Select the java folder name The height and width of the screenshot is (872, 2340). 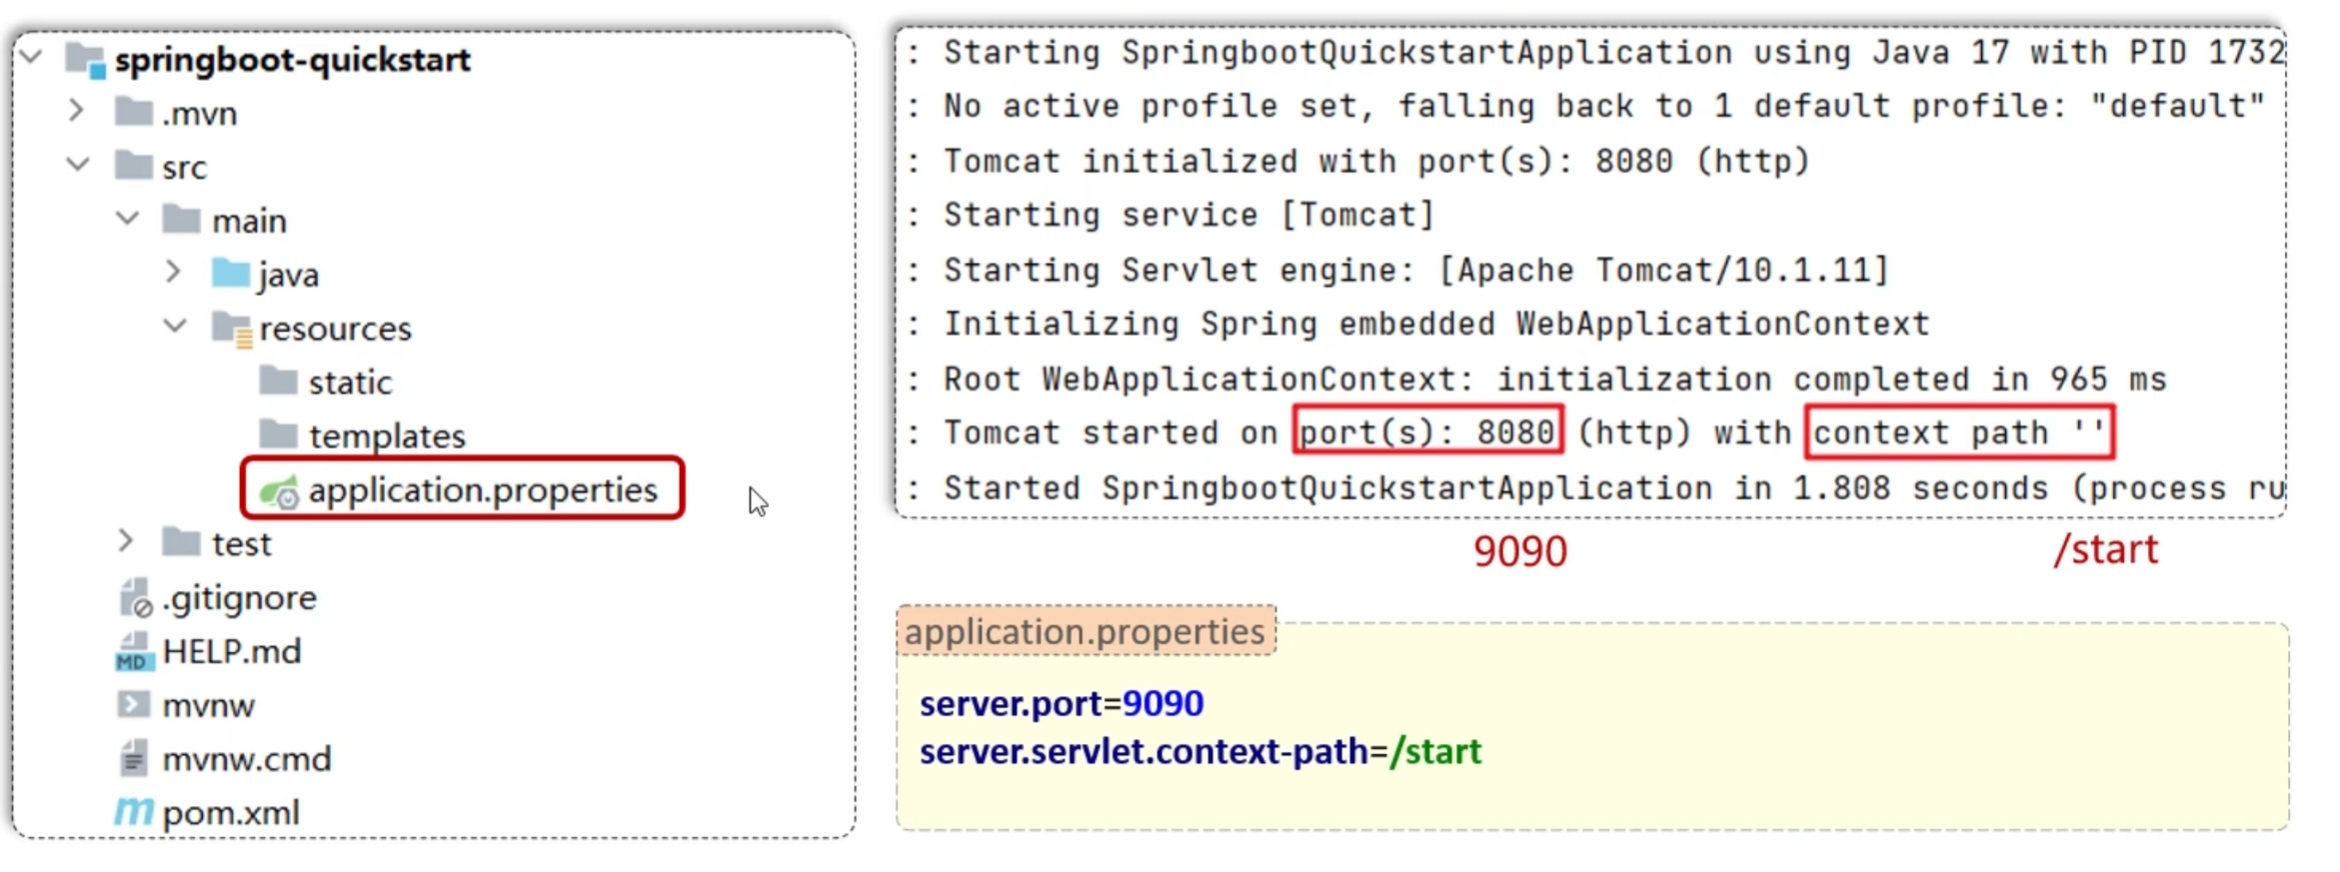[x=289, y=276]
